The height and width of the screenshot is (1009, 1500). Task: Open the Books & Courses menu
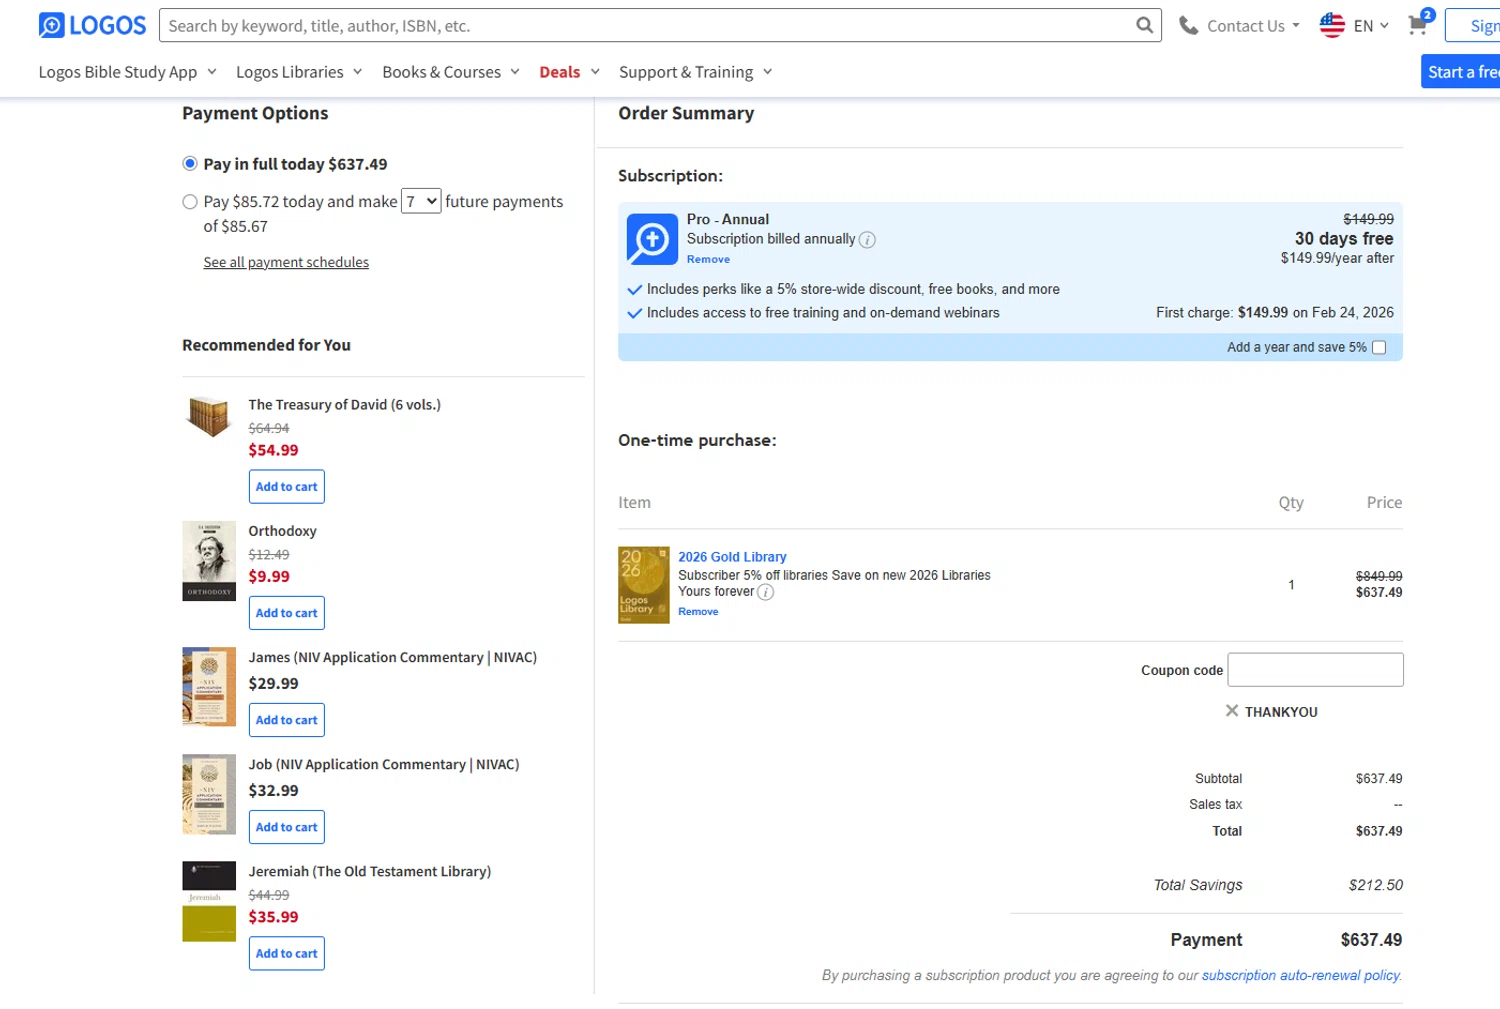click(450, 72)
